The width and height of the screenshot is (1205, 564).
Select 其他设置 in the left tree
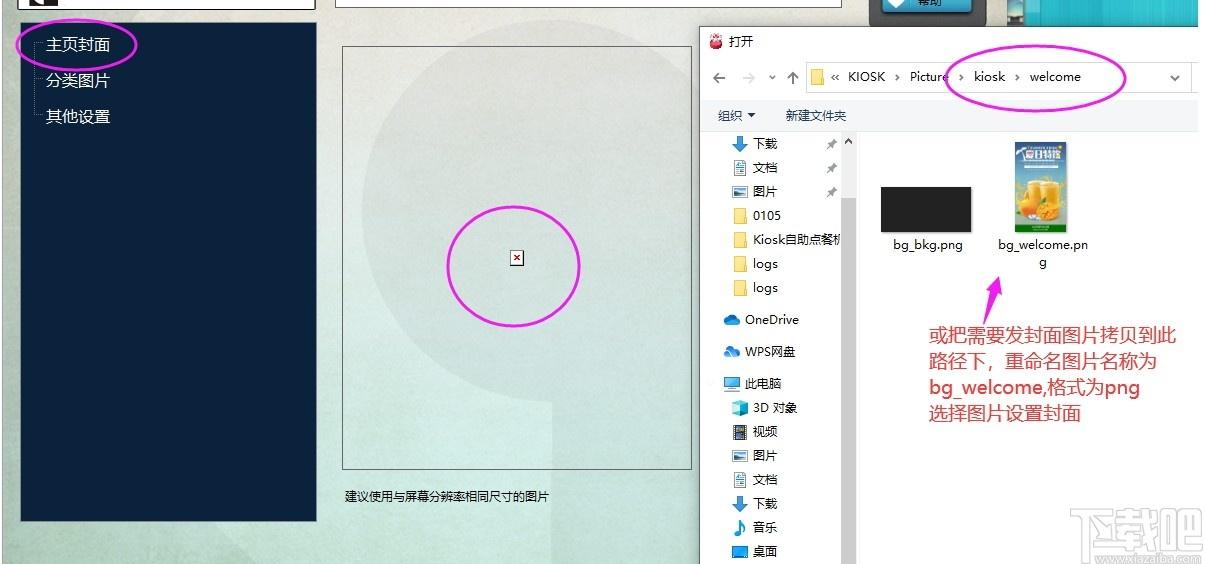[x=78, y=116]
